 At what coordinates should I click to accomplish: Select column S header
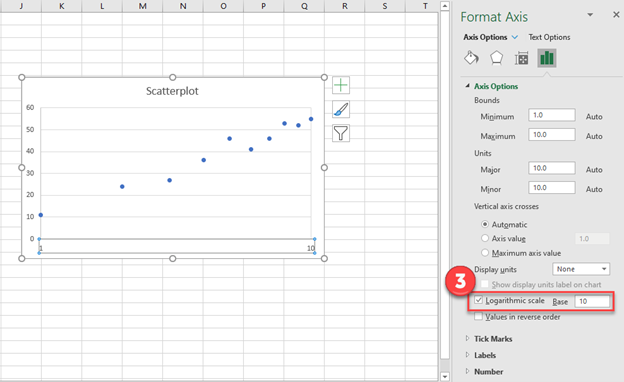[x=385, y=6]
